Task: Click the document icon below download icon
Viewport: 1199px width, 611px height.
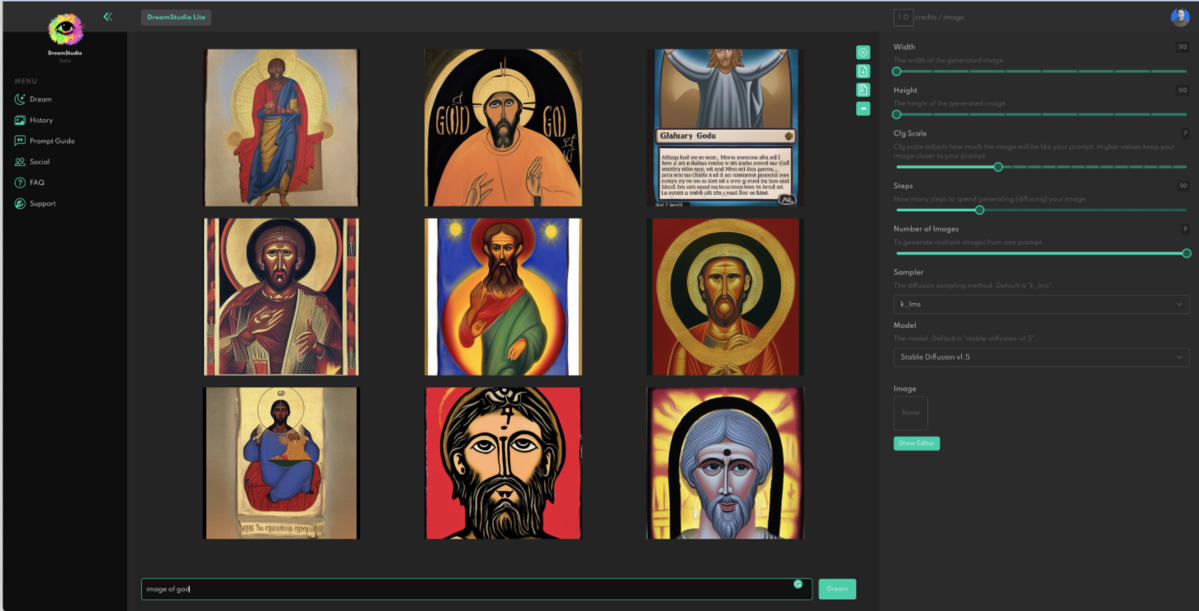Action: [x=863, y=90]
